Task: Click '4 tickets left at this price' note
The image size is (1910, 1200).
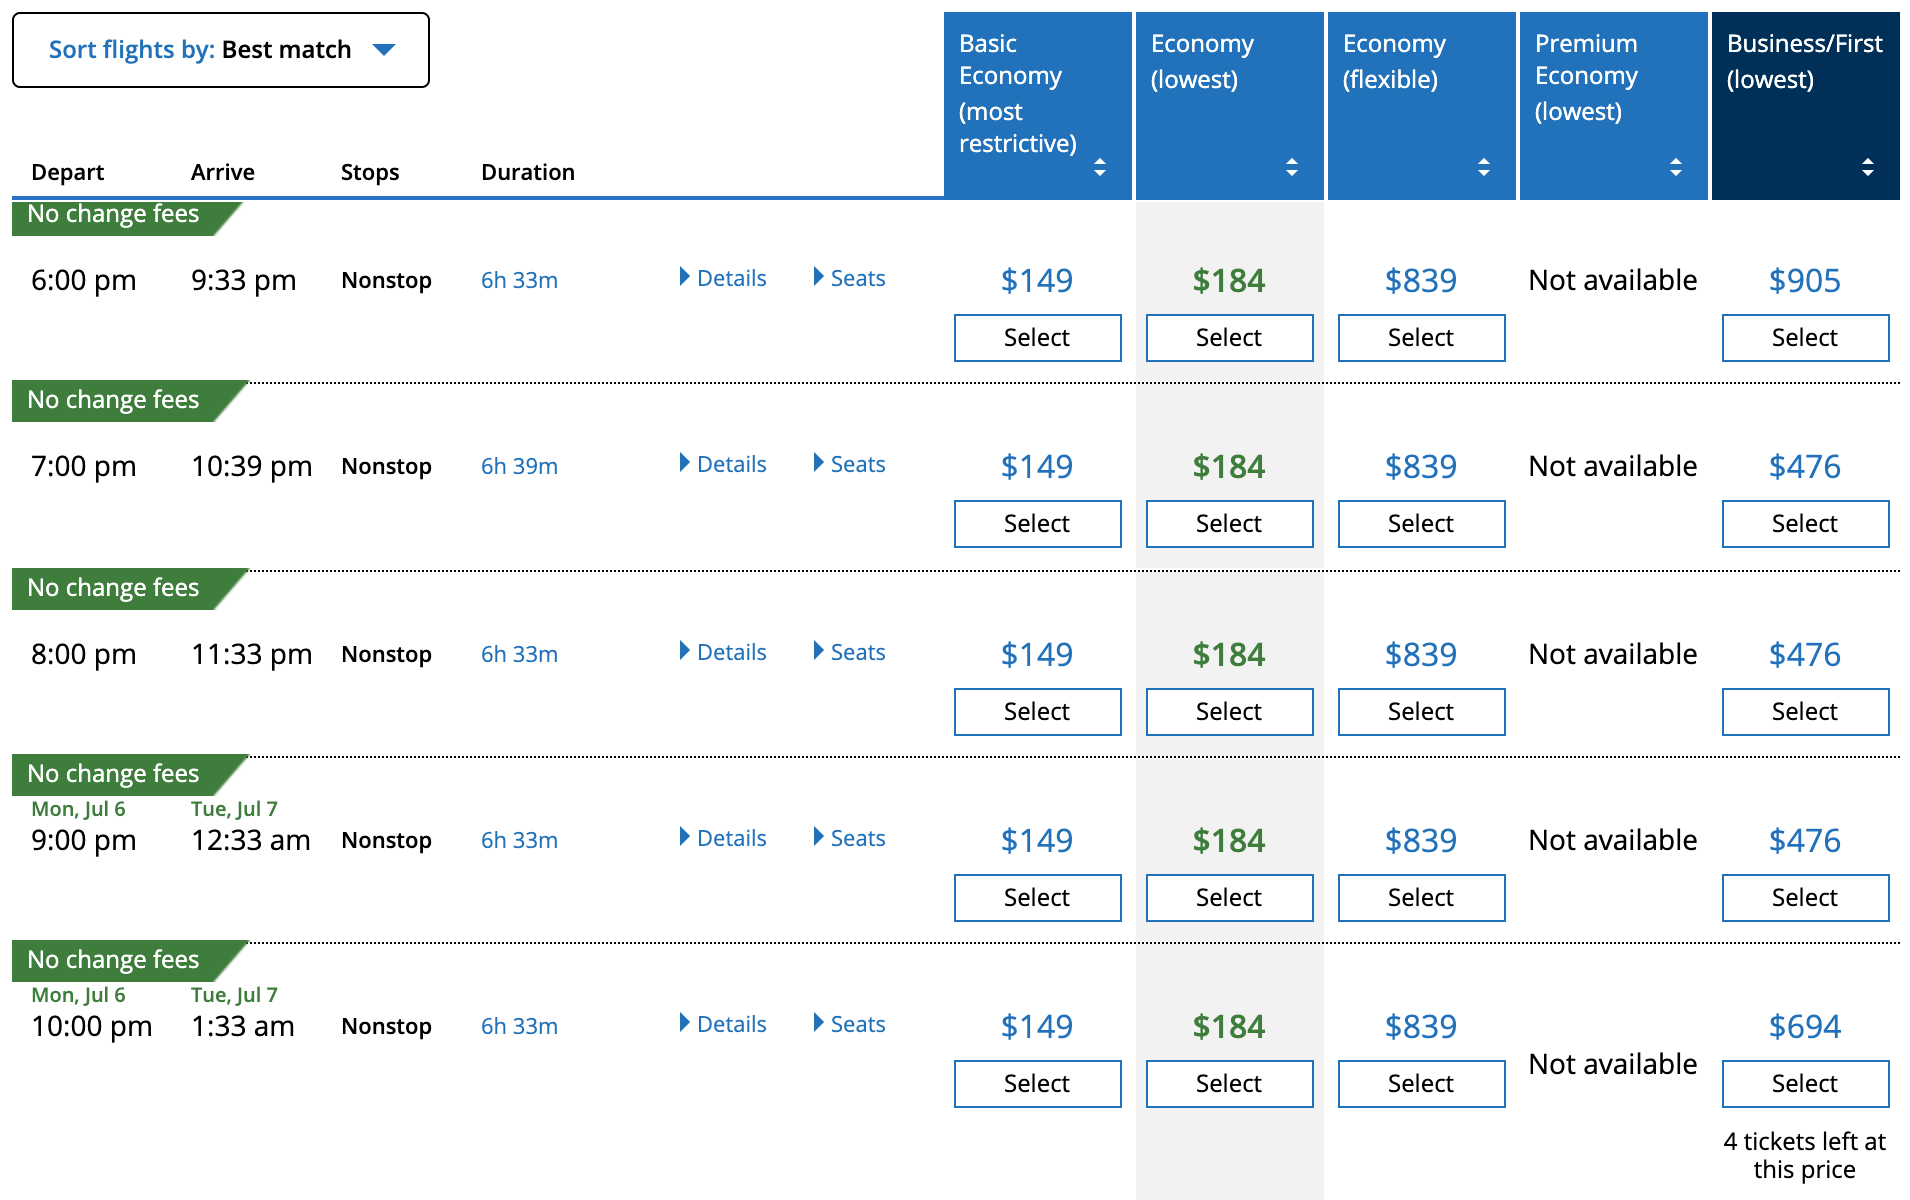Action: (1805, 1156)
